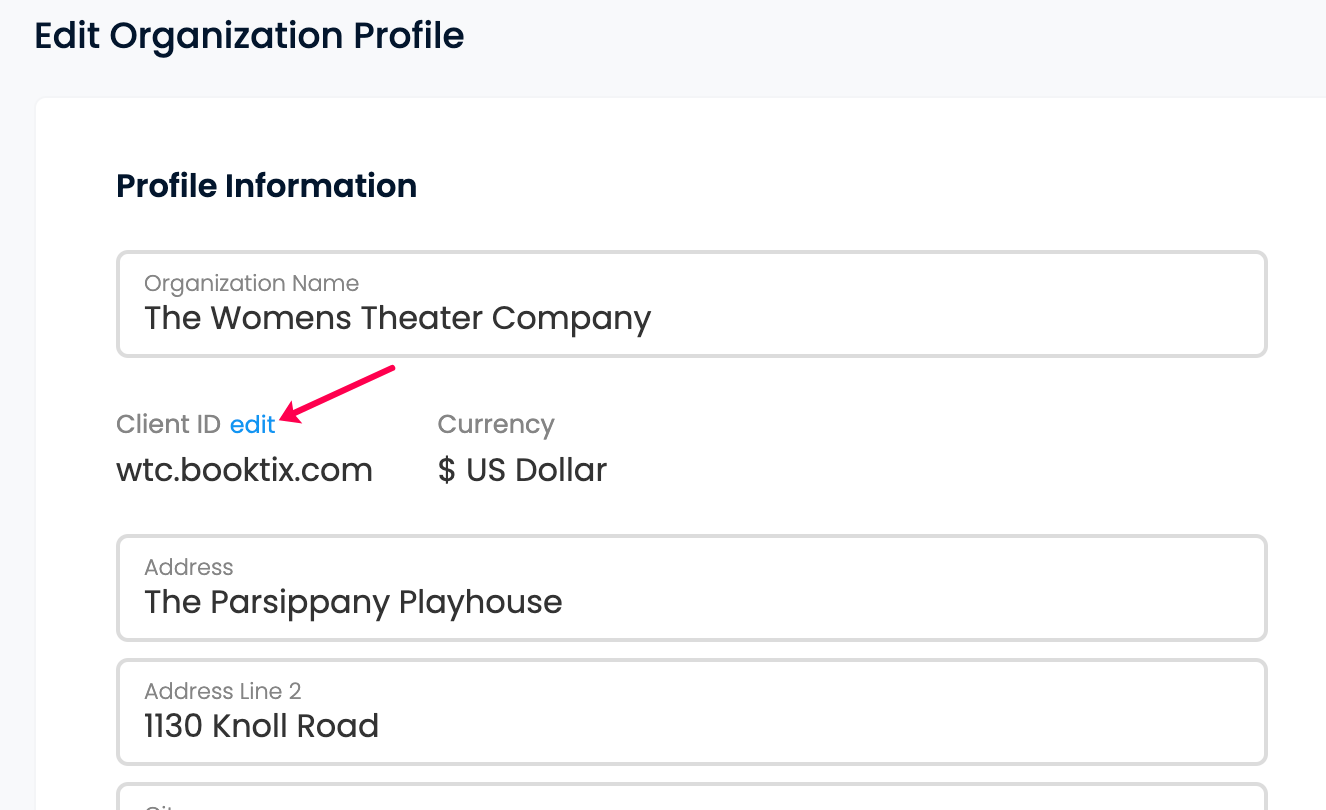Click the Address floating label
The height and width of the screenshot is (810, 1326).
coord(188,568)
